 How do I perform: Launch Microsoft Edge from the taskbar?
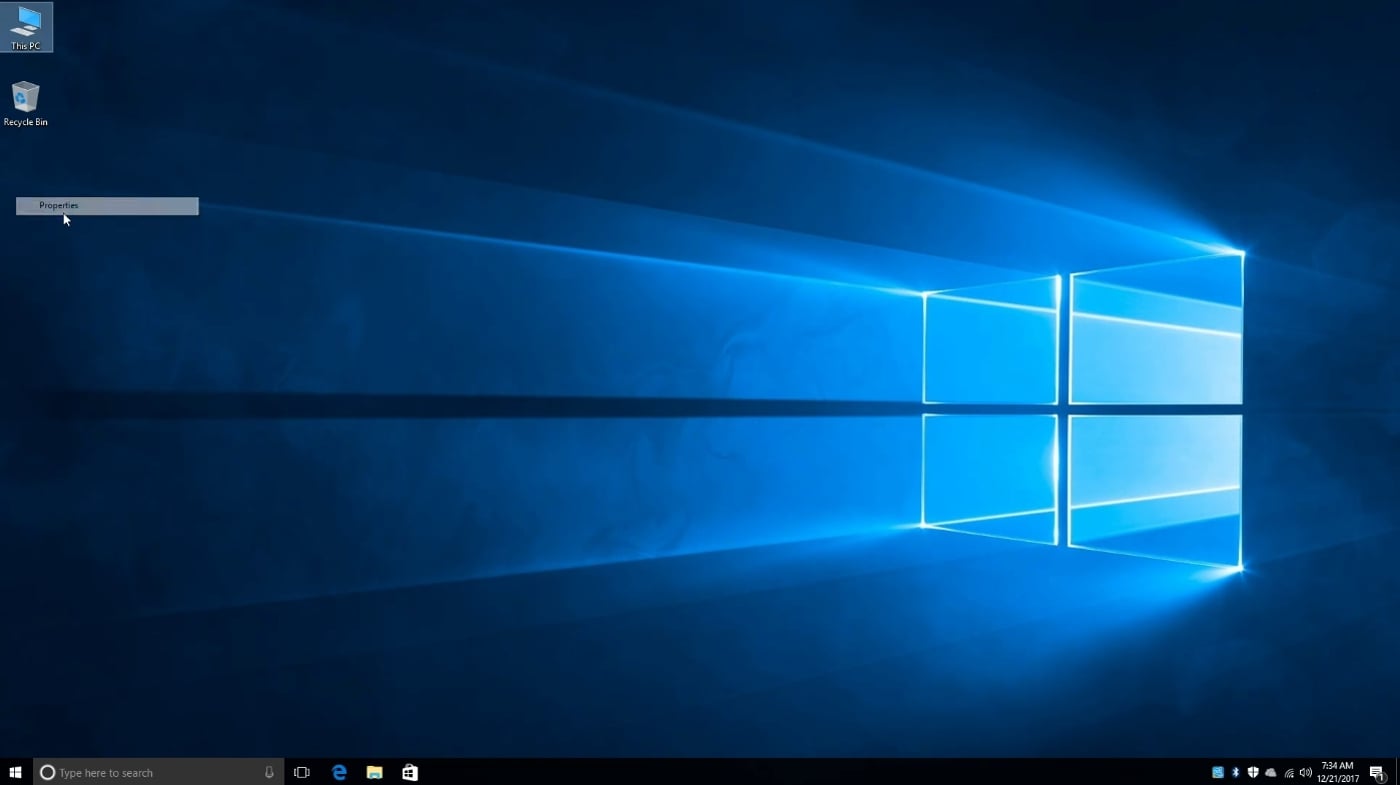(339, 772)
